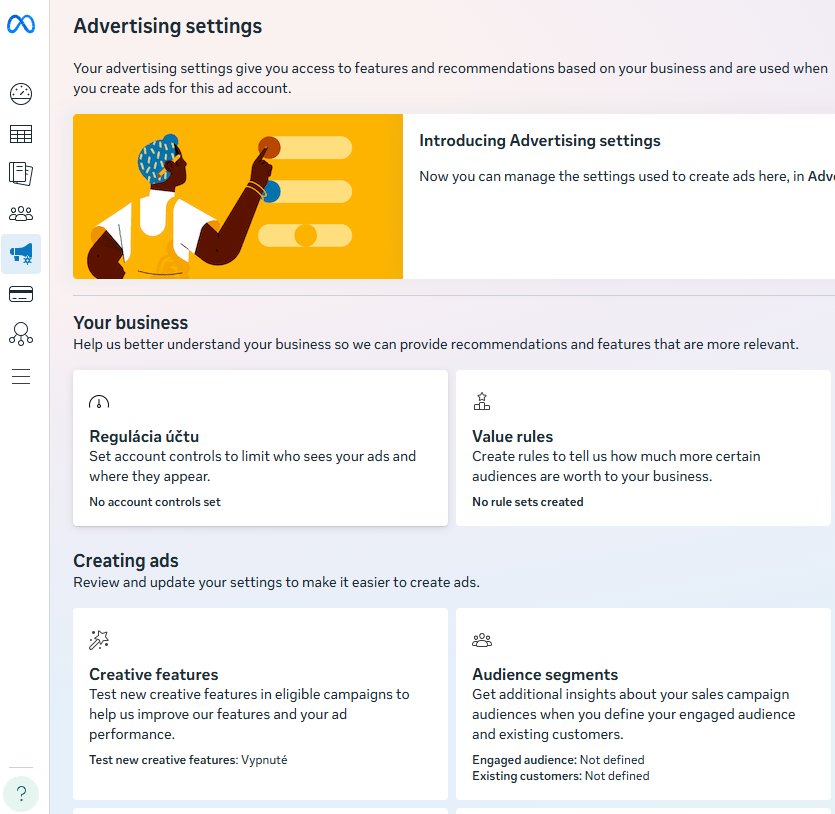Click the gauge icon above Regulácia účtu

pyautogui.click(x=99, y=402)
